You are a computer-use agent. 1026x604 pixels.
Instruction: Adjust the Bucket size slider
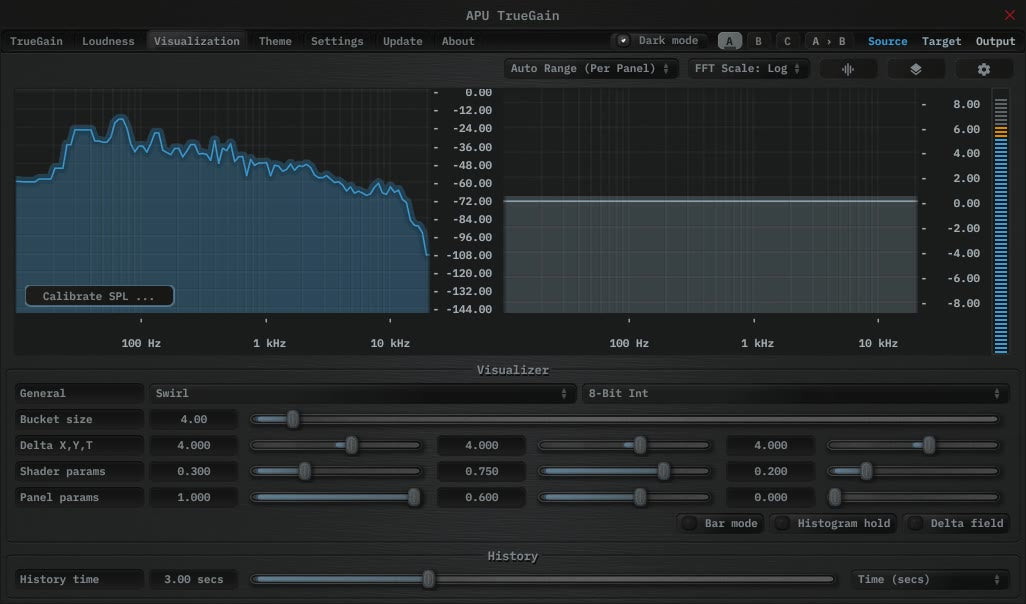pos(625,419)
